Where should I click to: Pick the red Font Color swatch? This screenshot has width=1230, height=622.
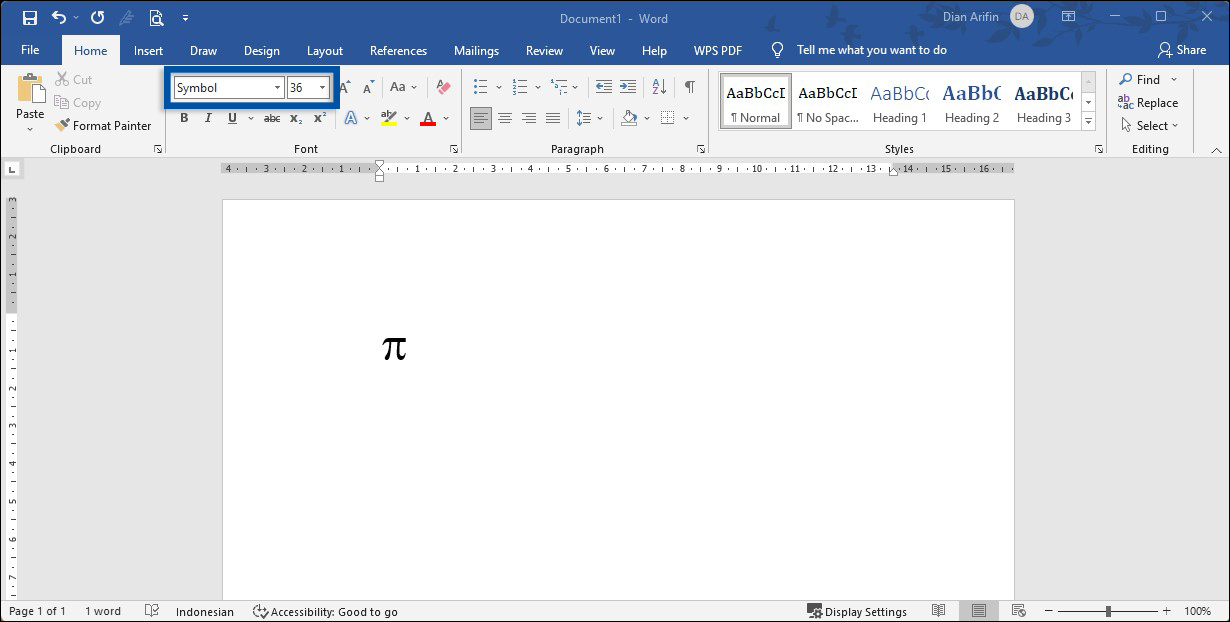427,118
